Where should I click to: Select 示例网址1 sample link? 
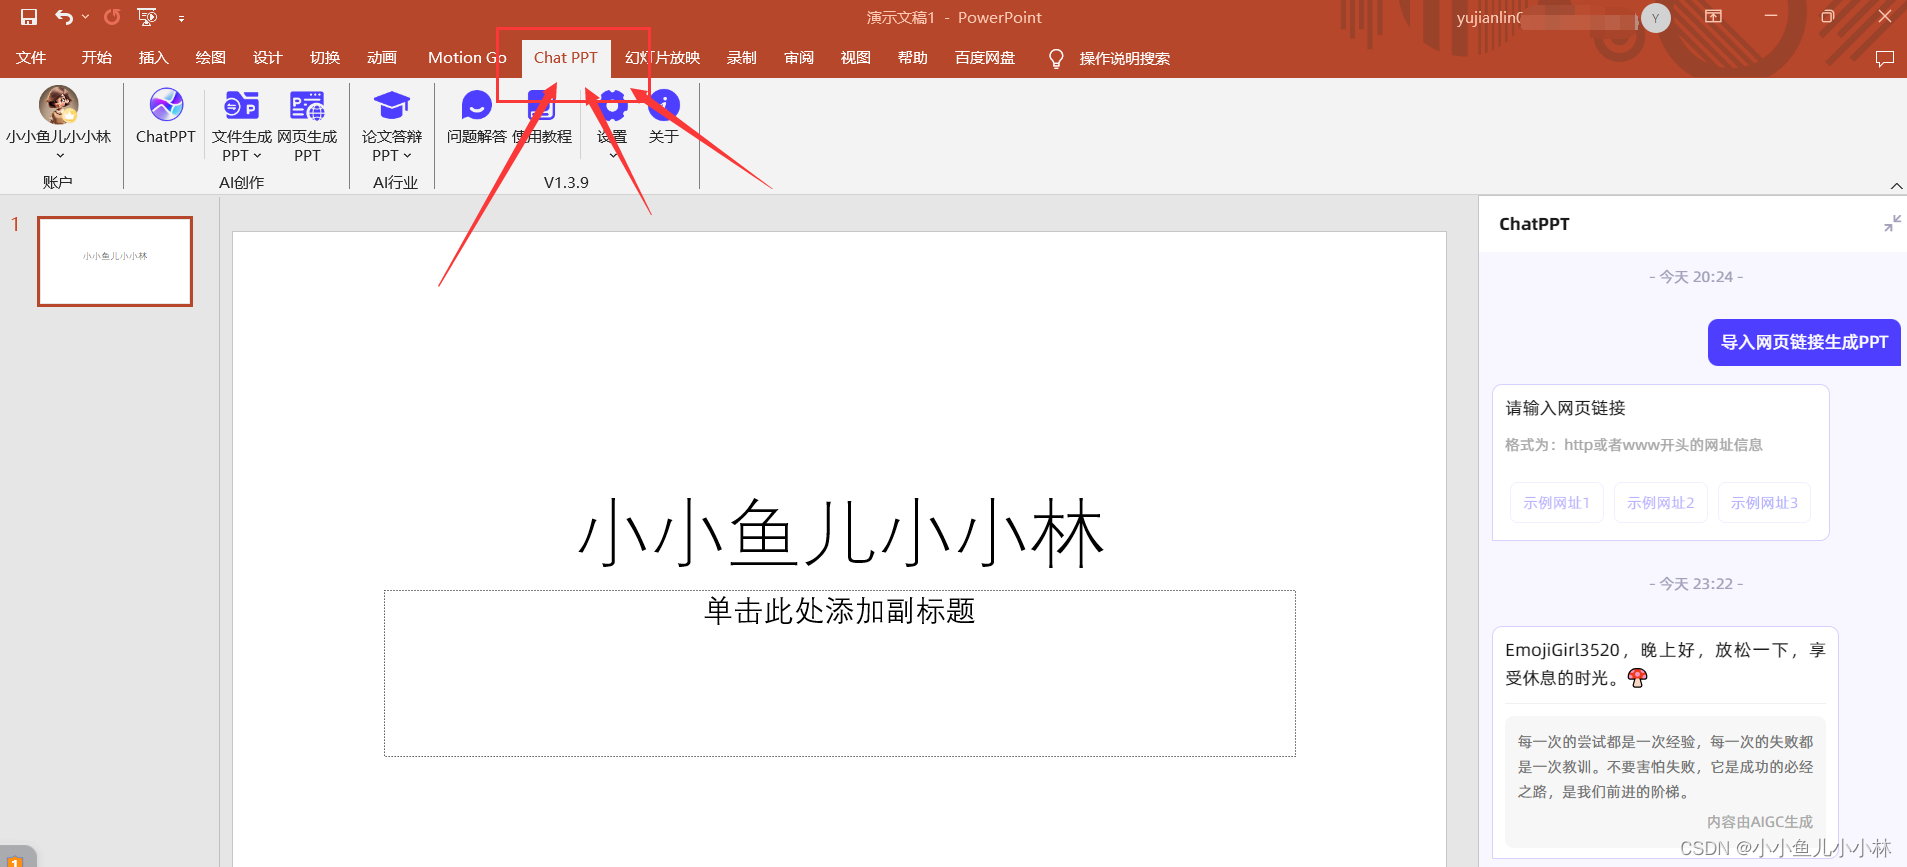[x=1556, y=503]
